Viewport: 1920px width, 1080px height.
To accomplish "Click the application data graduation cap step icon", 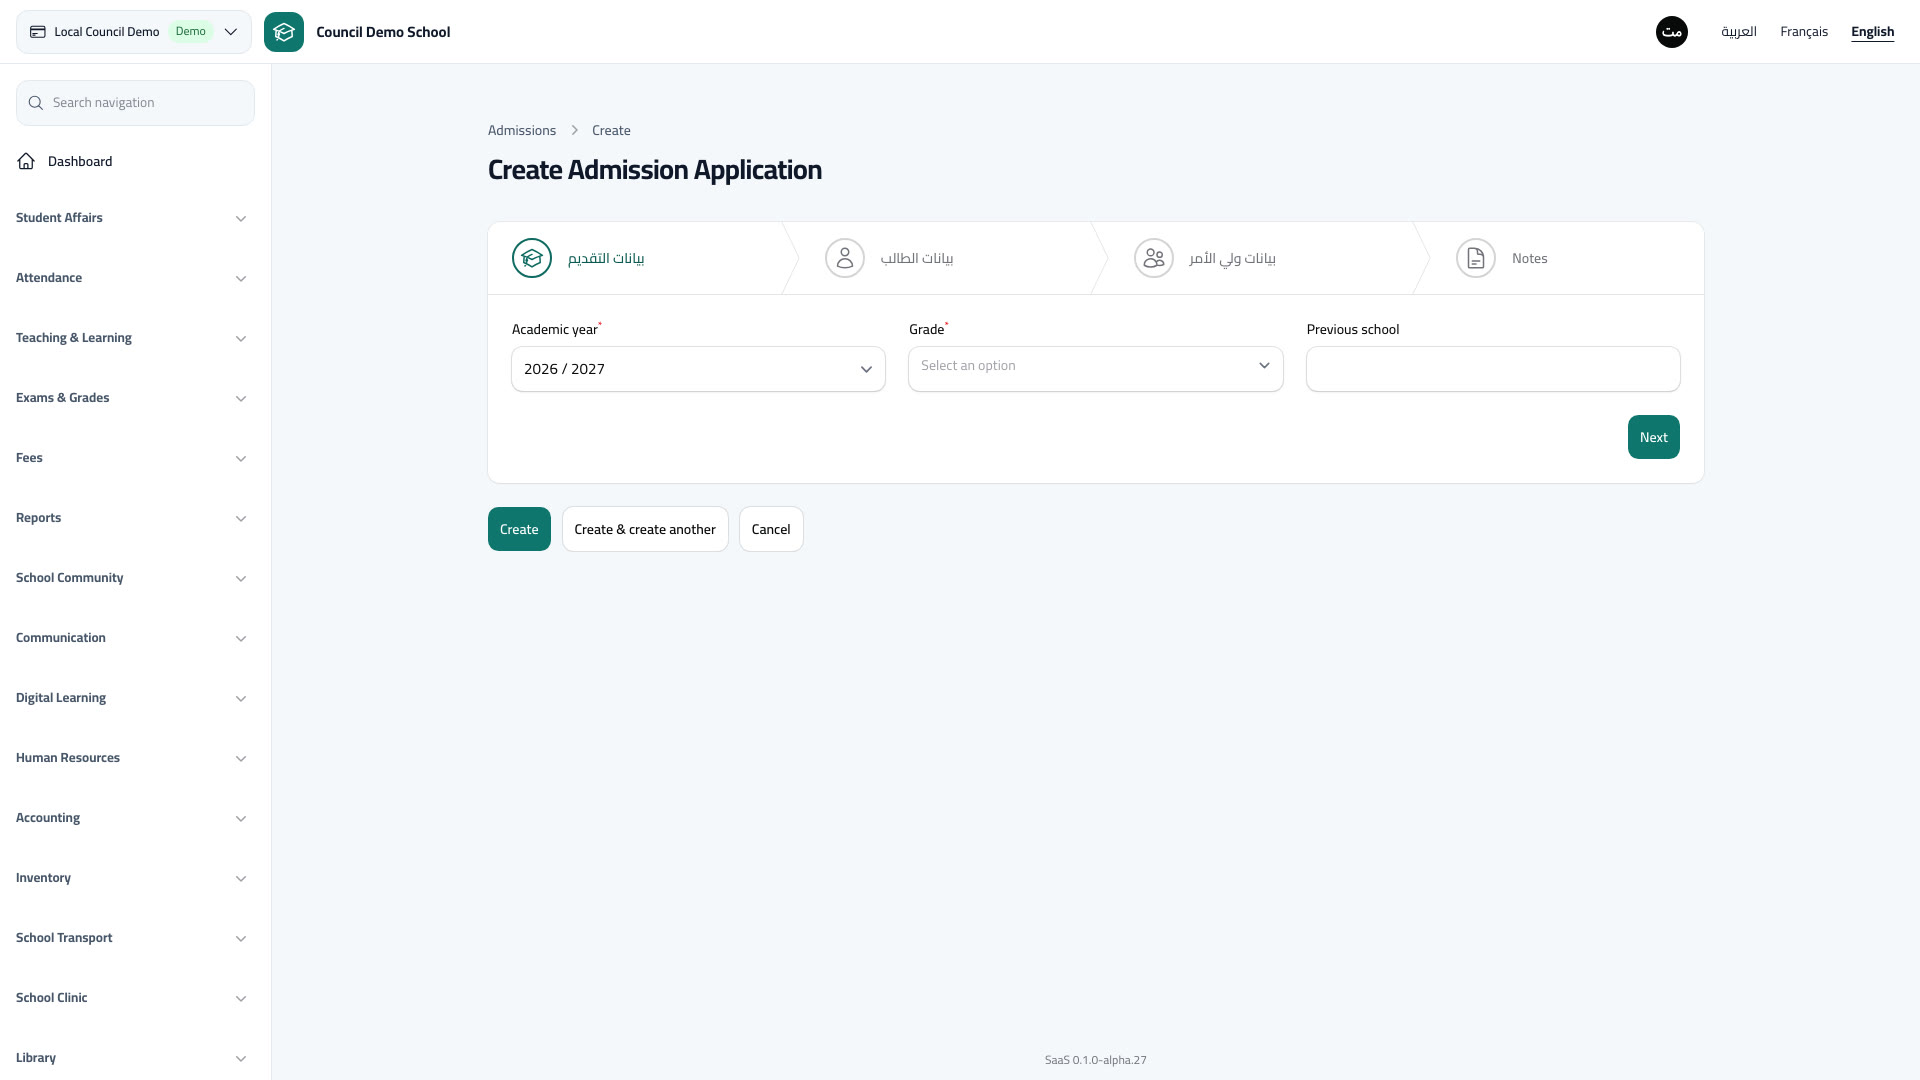I will [532, 258].
